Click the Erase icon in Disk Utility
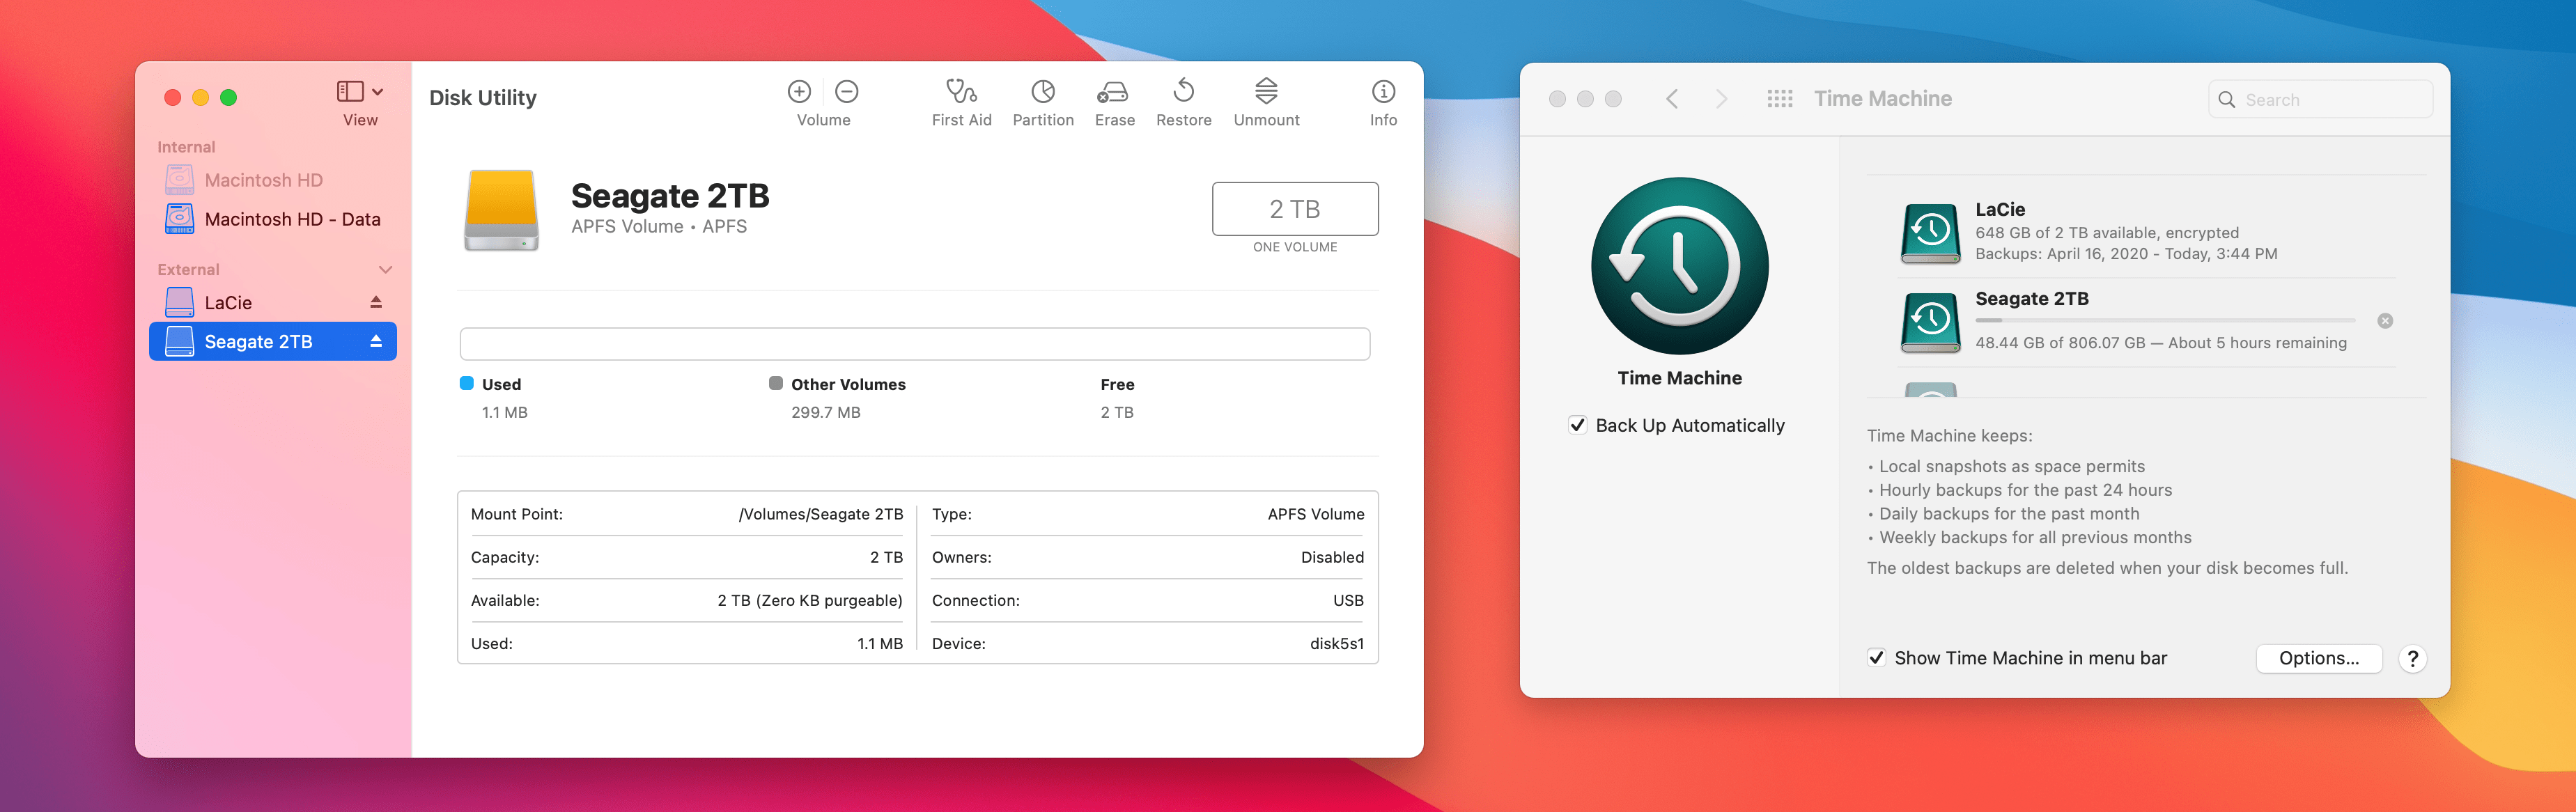The height and width of the screenshot is (812, 2576). (1114, 99)
